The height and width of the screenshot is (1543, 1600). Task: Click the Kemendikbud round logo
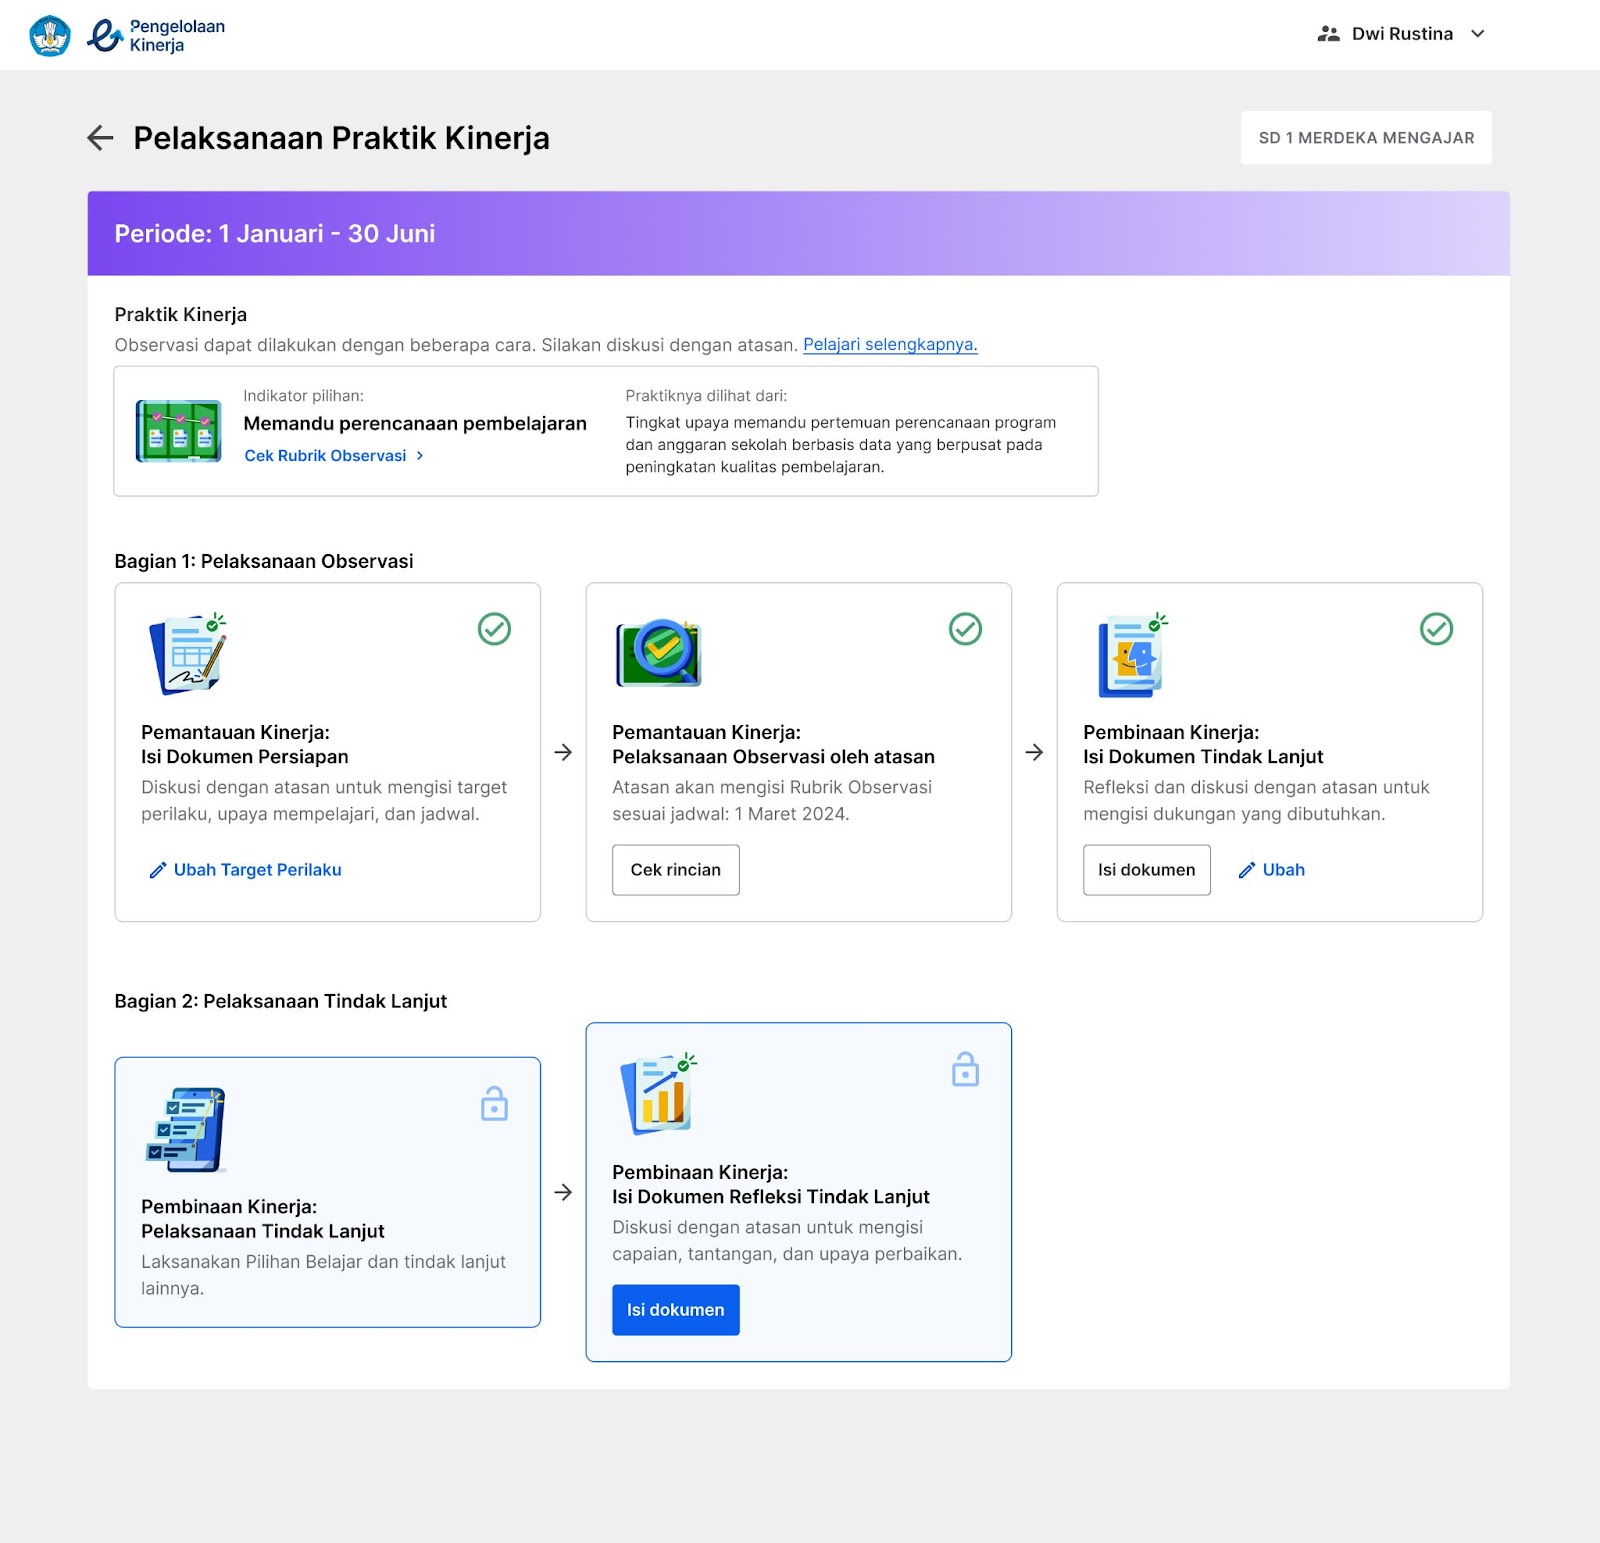click(x=50, y=36)
